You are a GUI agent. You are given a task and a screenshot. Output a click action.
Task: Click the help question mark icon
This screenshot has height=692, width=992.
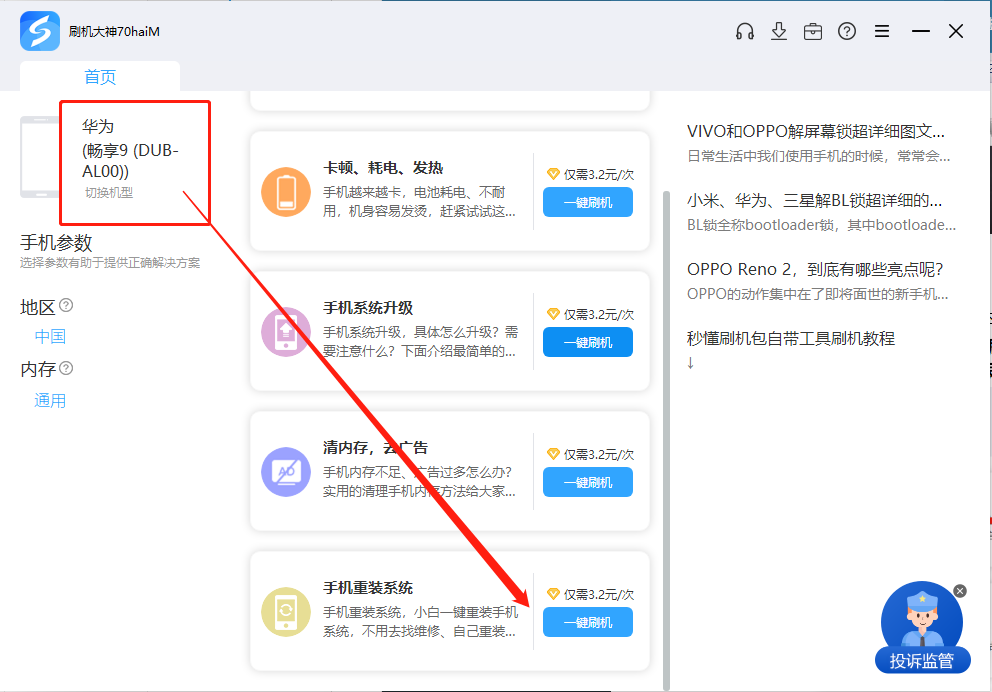tap(846, 31)
